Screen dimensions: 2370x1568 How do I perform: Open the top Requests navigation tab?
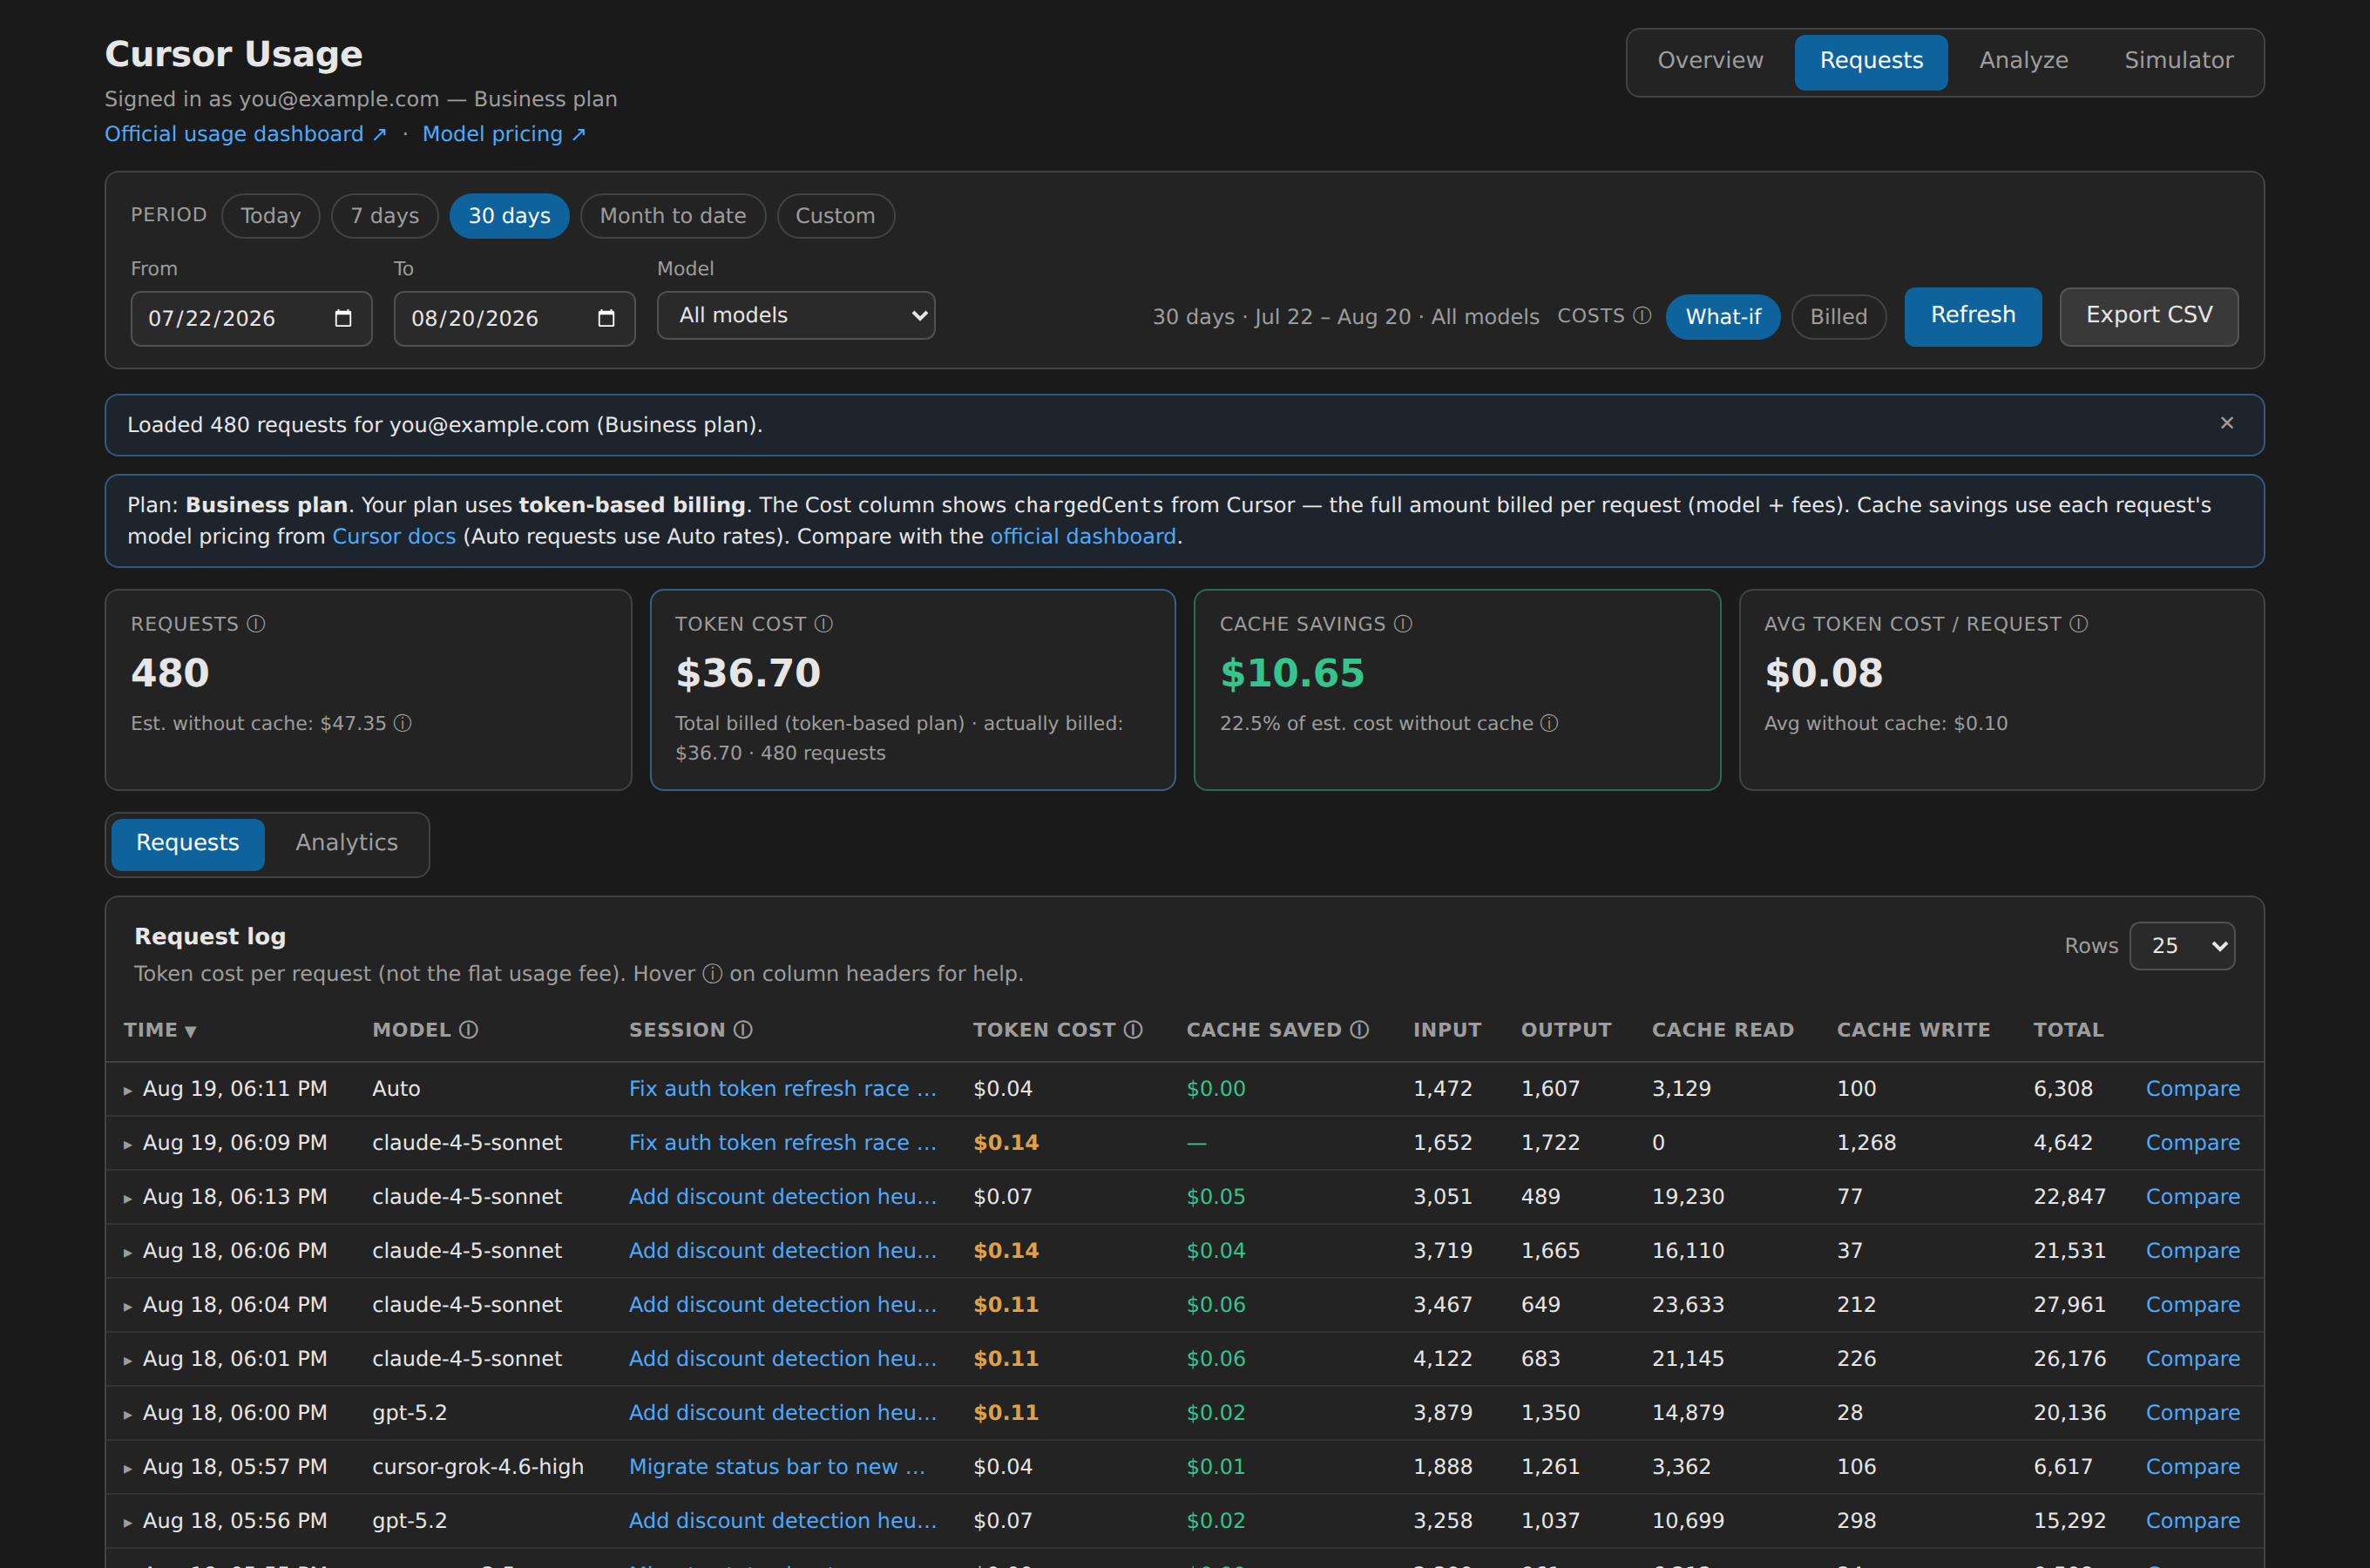point(1871,61)
